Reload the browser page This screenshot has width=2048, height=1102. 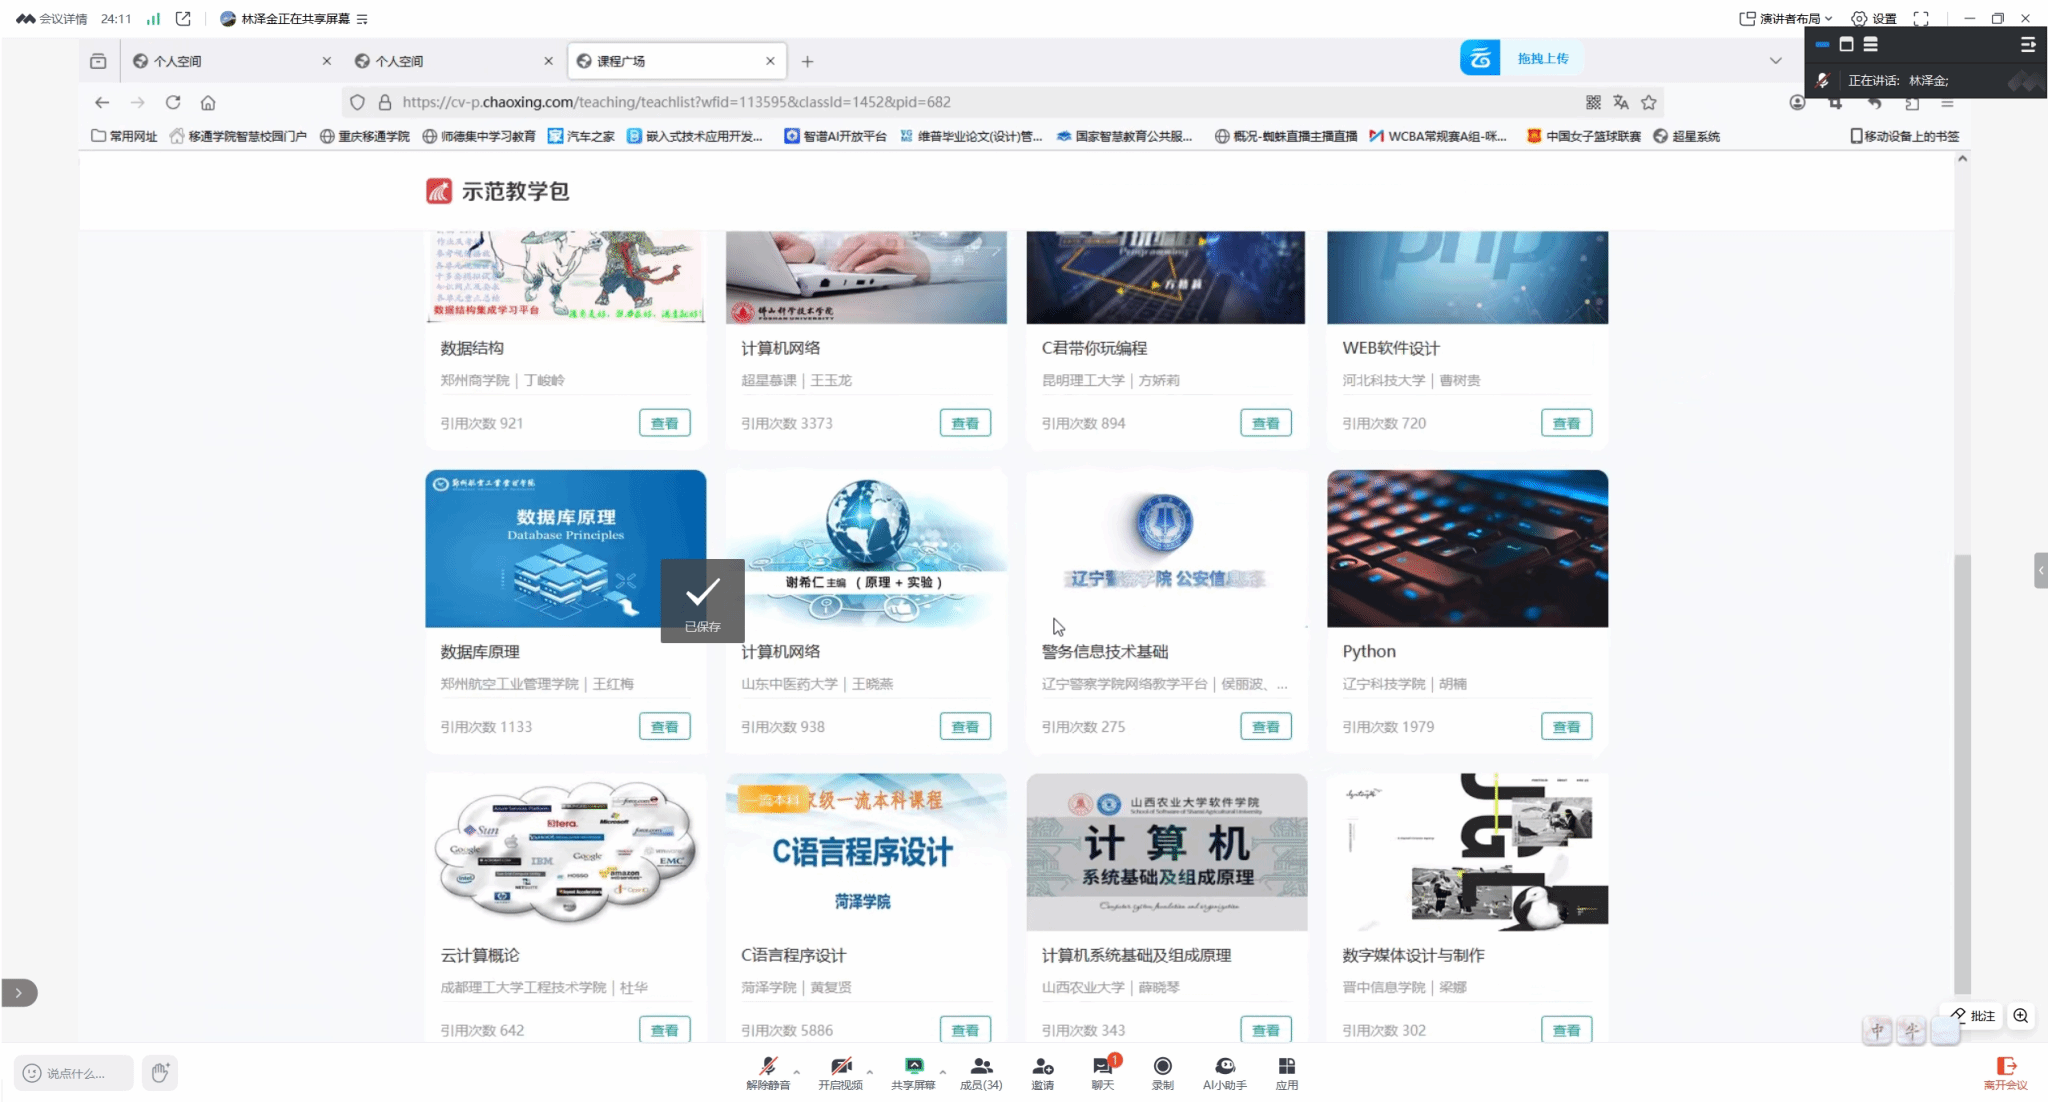[x=173, y=102]
